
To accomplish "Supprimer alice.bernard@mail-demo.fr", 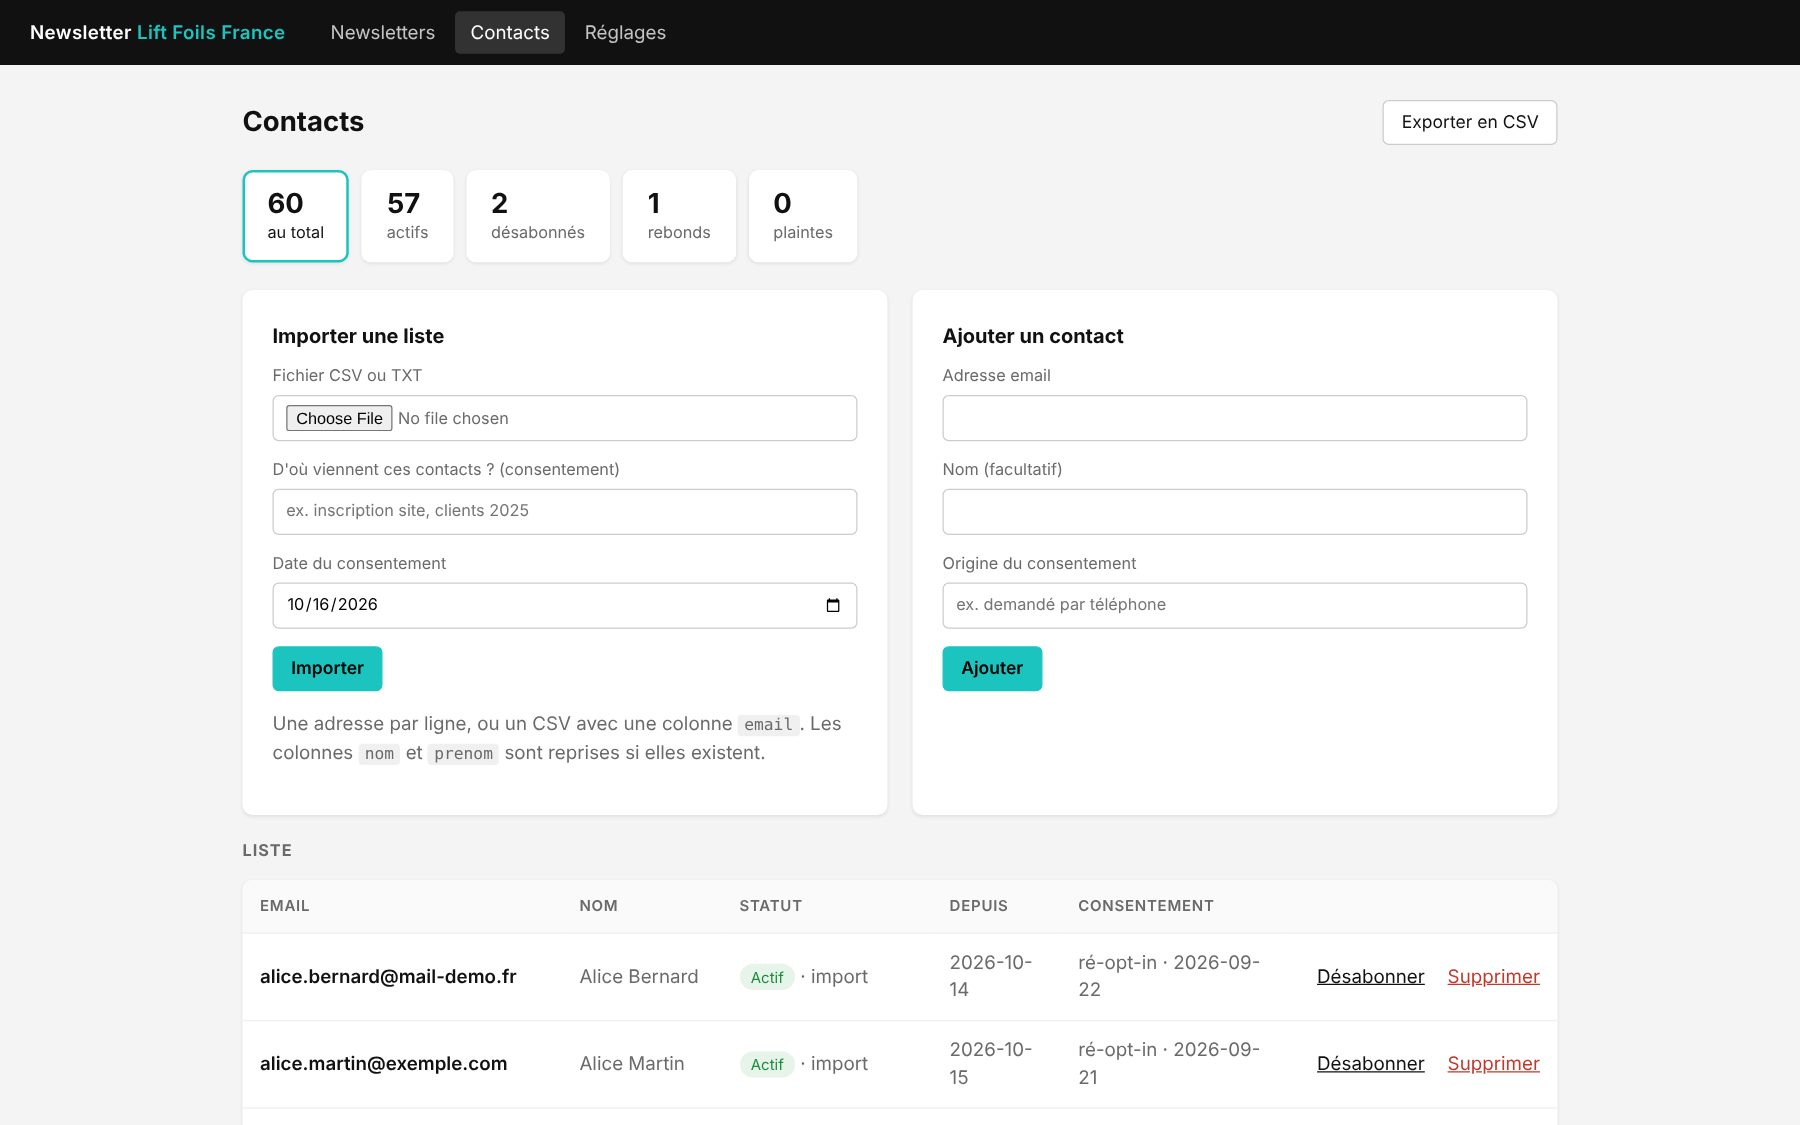I will [x=1493, y=976].
